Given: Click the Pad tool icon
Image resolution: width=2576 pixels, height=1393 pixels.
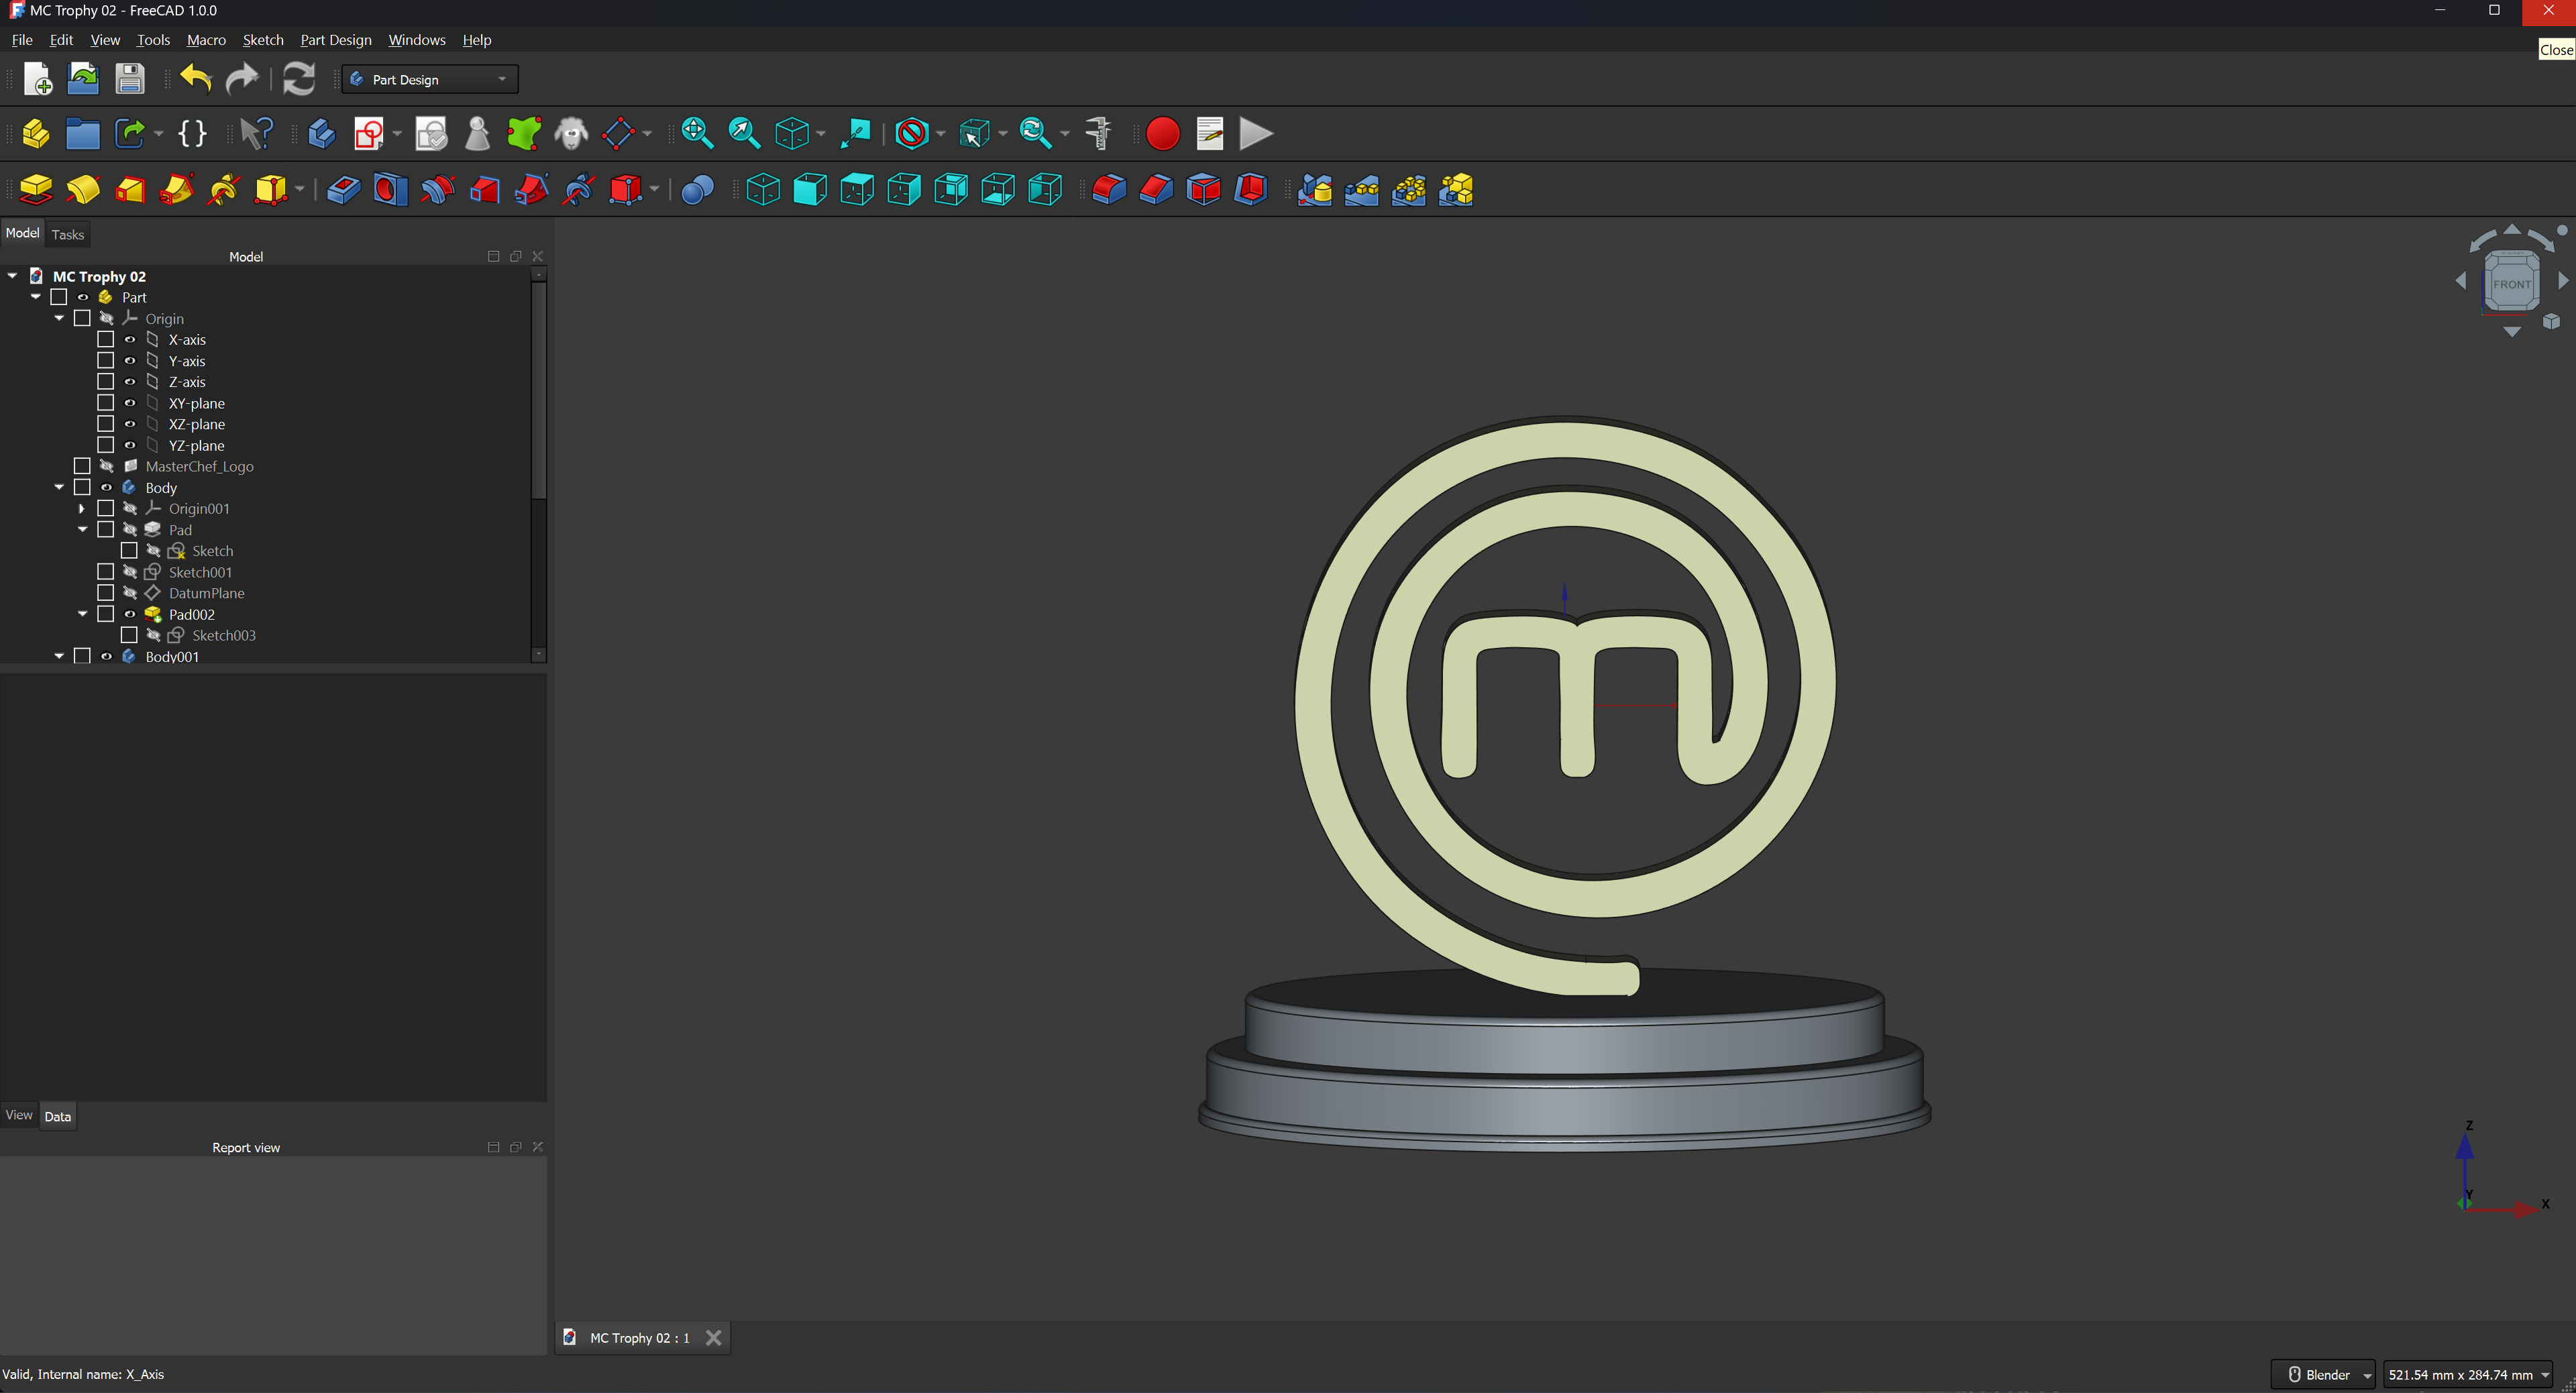Looking at the screenshot, I should point(36,189).
